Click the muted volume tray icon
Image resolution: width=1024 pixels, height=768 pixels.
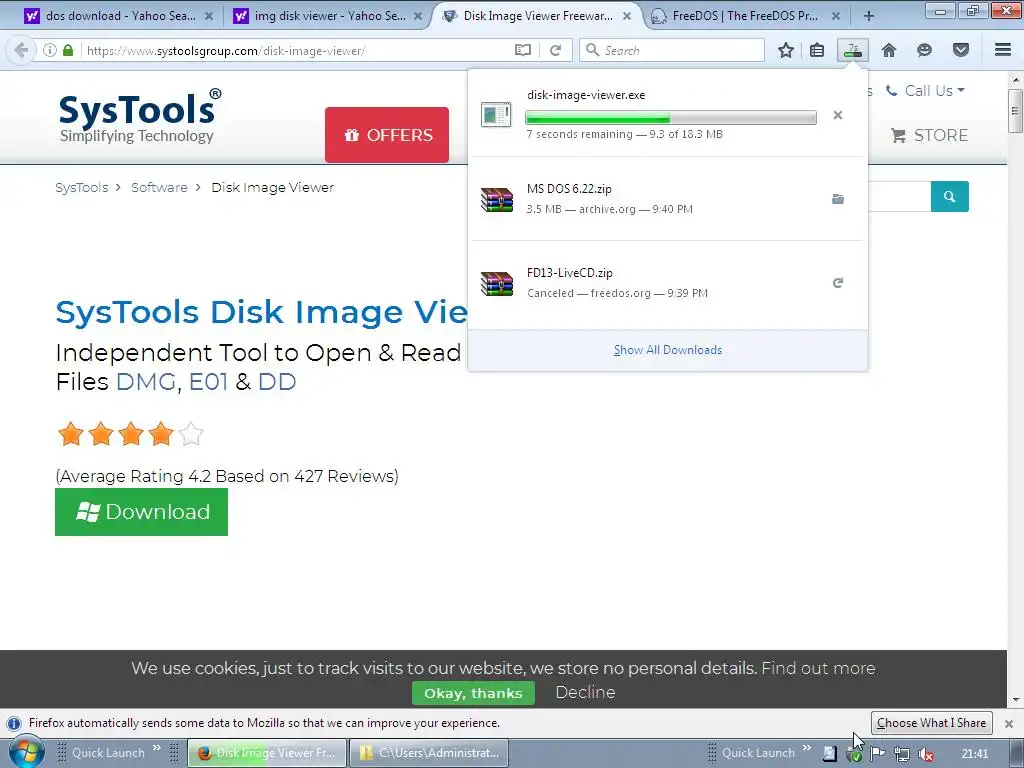[925, 754]
